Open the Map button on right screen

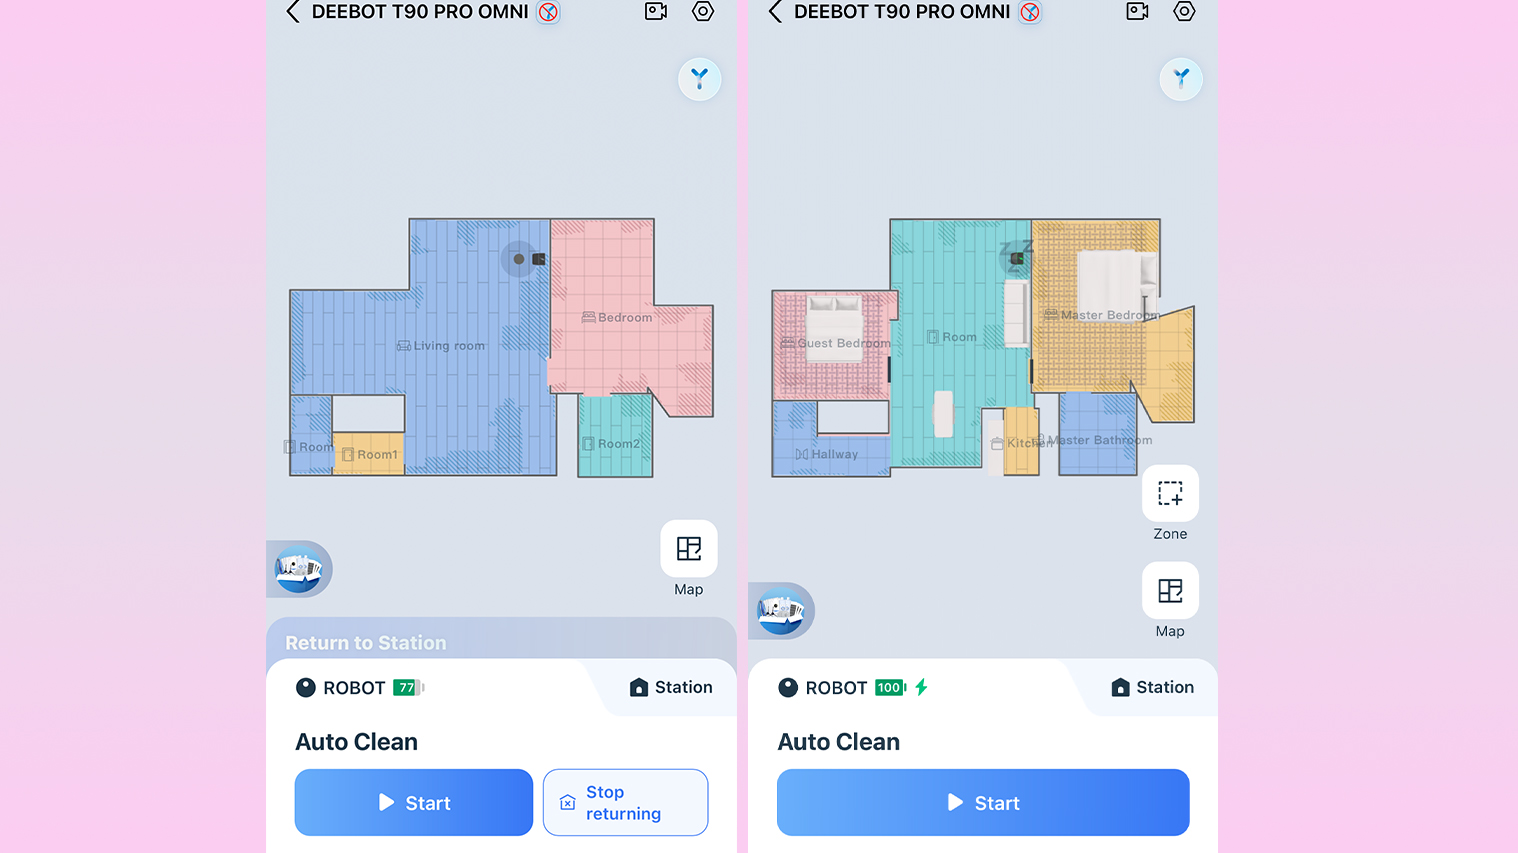(1170, 601)
